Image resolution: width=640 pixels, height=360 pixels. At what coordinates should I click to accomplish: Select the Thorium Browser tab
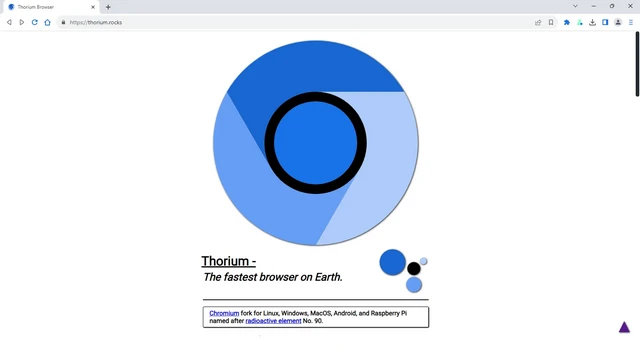tap(51, 7)
